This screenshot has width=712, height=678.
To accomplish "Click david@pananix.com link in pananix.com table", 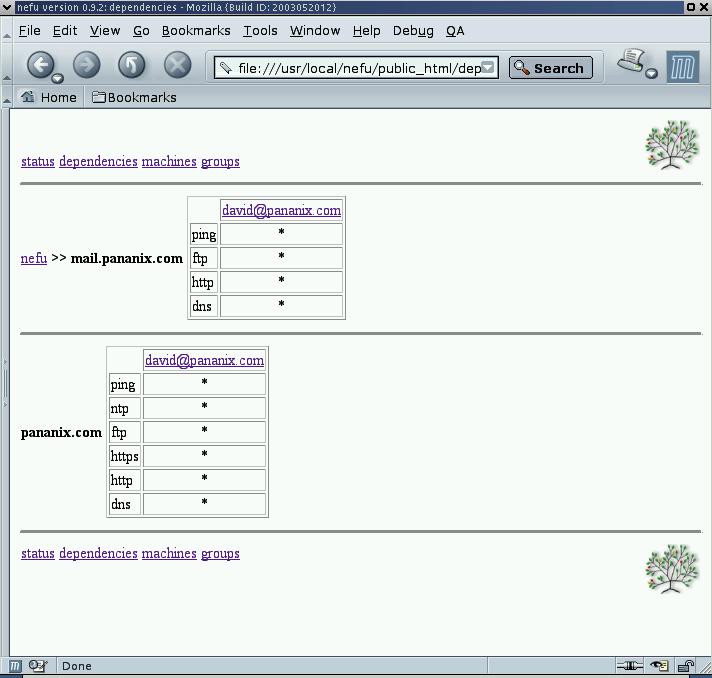I will pos(204,360).
